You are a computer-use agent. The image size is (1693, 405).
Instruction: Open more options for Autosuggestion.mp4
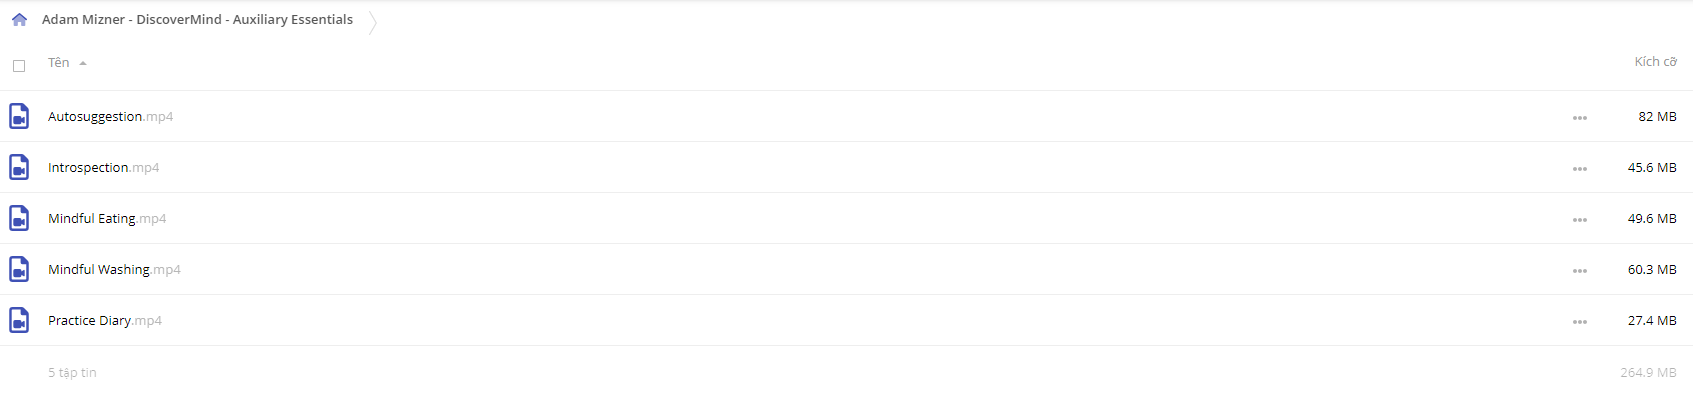1580,118
